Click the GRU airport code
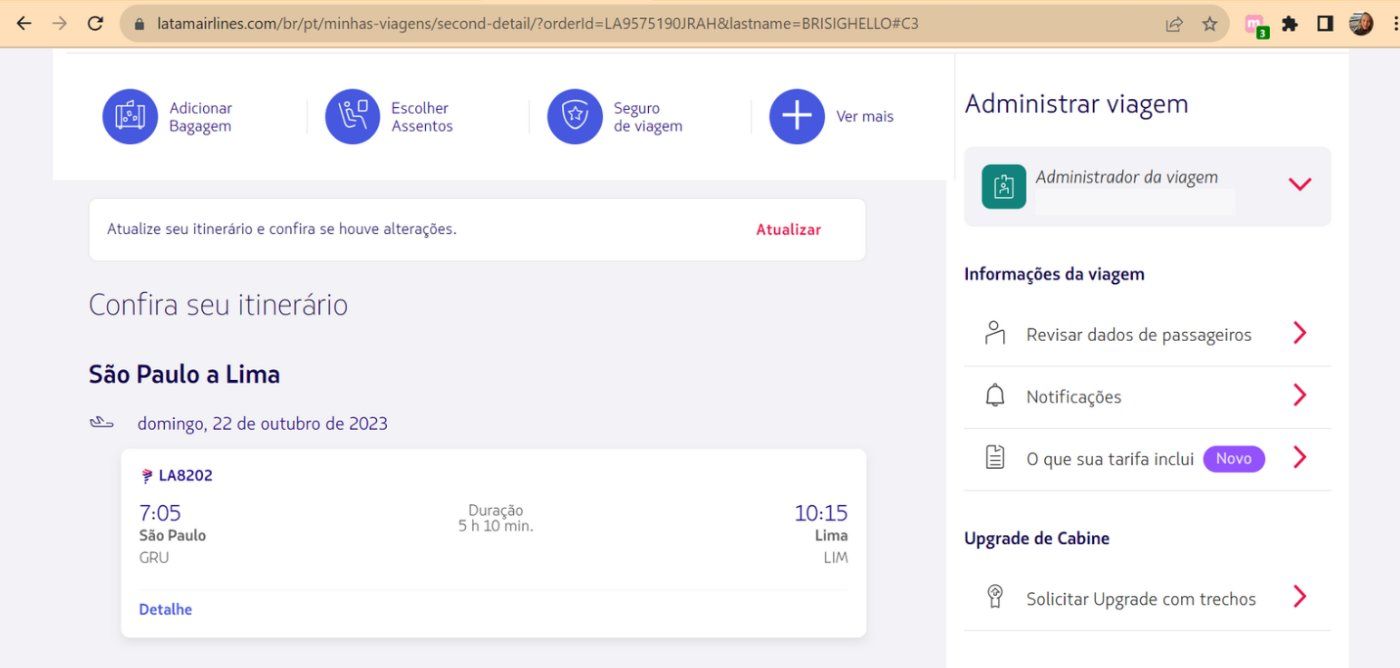This screenshot has width=1400, height=668. point(154,558)
